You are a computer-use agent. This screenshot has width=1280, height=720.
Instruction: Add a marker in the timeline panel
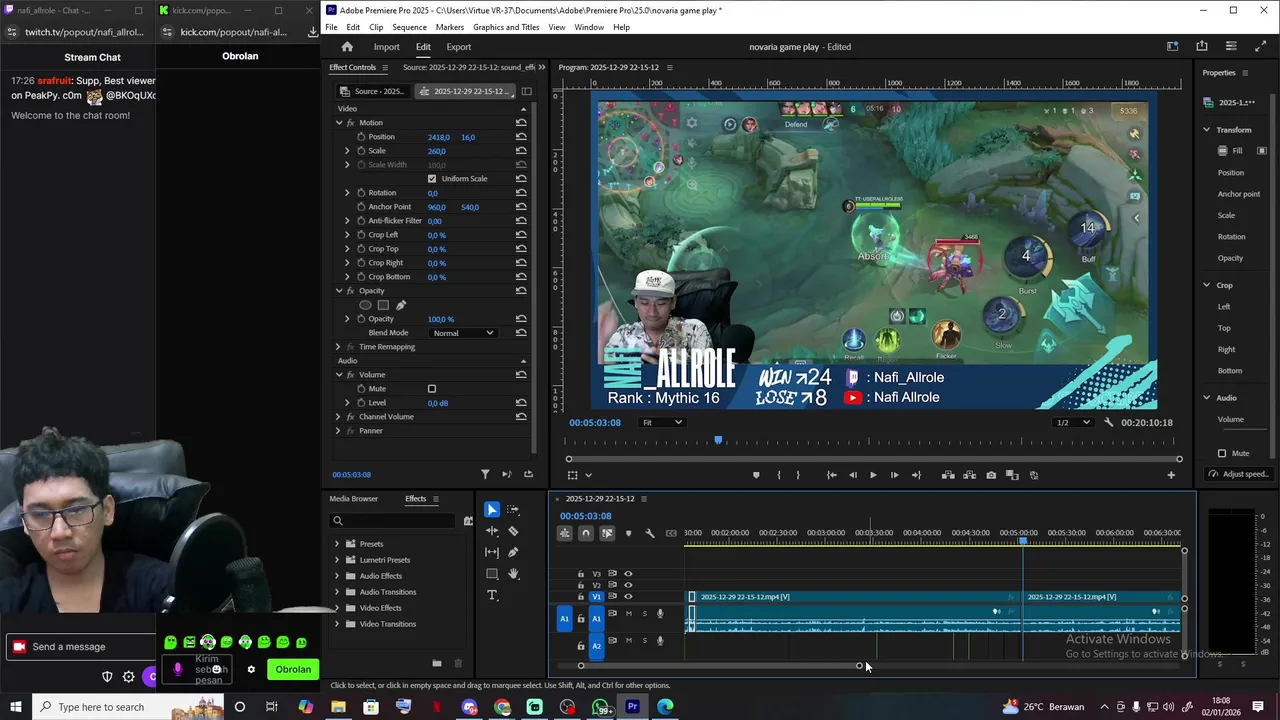[628, 533]
